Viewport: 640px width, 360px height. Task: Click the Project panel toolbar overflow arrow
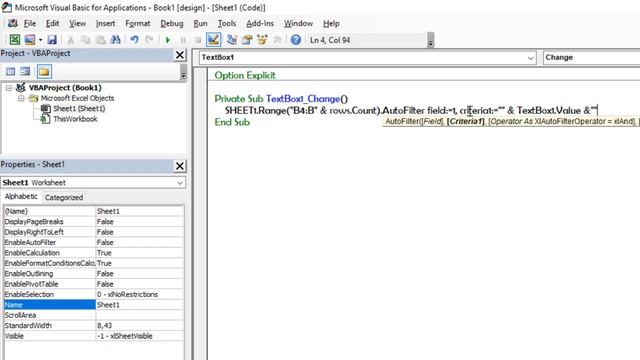183,72
